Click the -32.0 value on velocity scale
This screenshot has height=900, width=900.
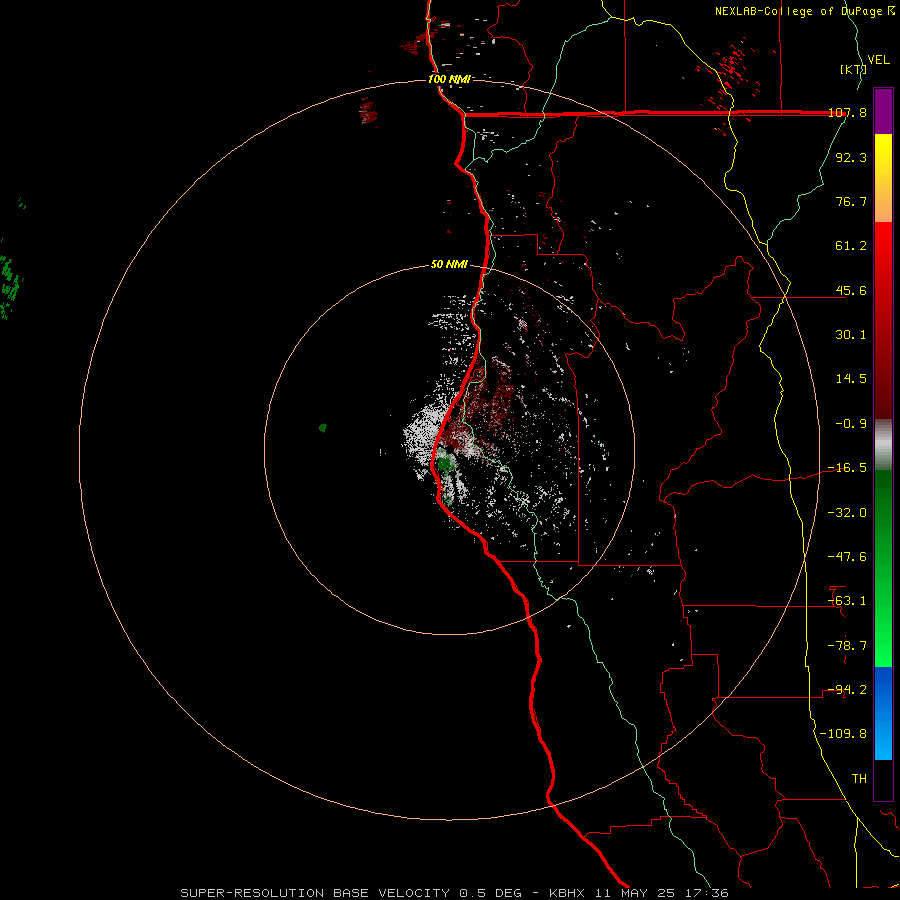[847, 513]
